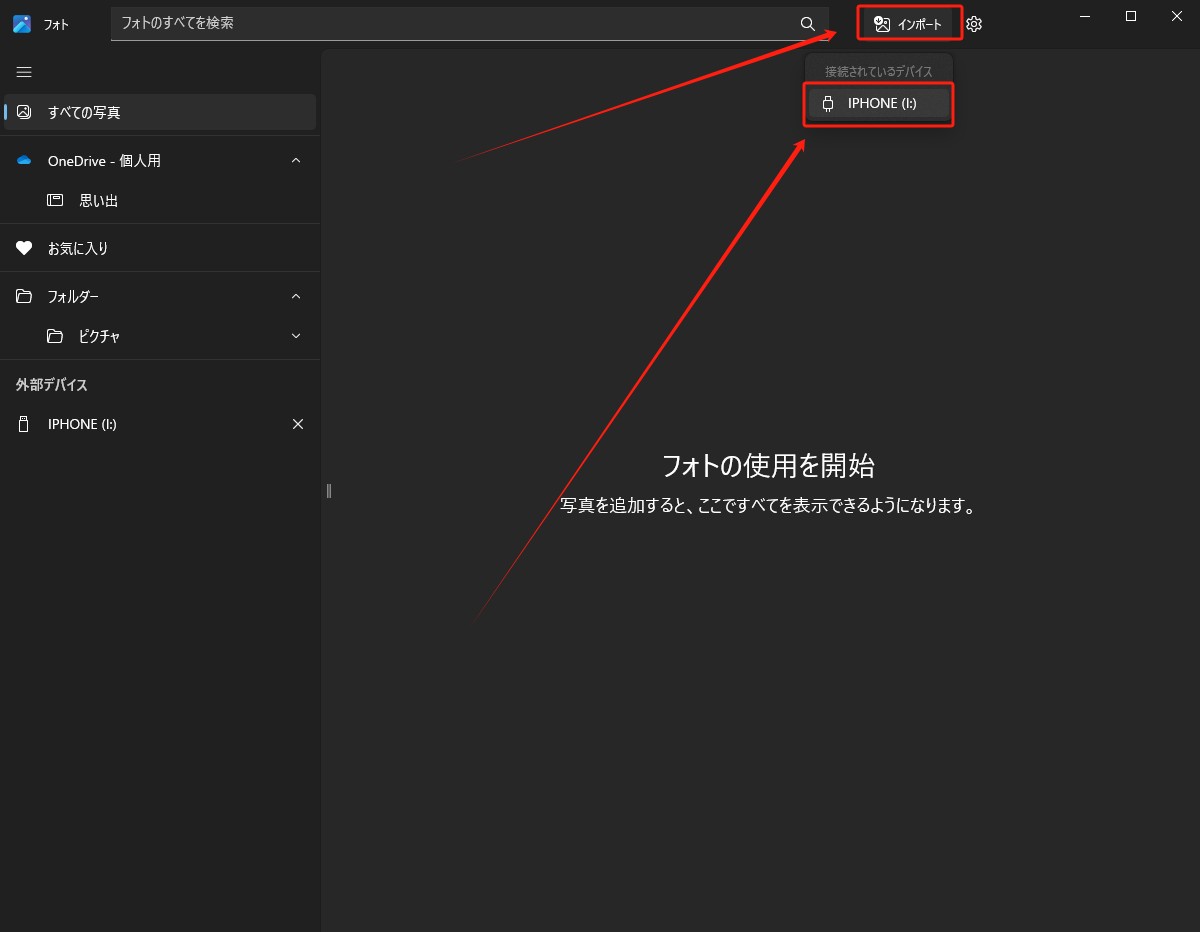
Task: Click the Import (インポート) button
Action: point(909,24)
